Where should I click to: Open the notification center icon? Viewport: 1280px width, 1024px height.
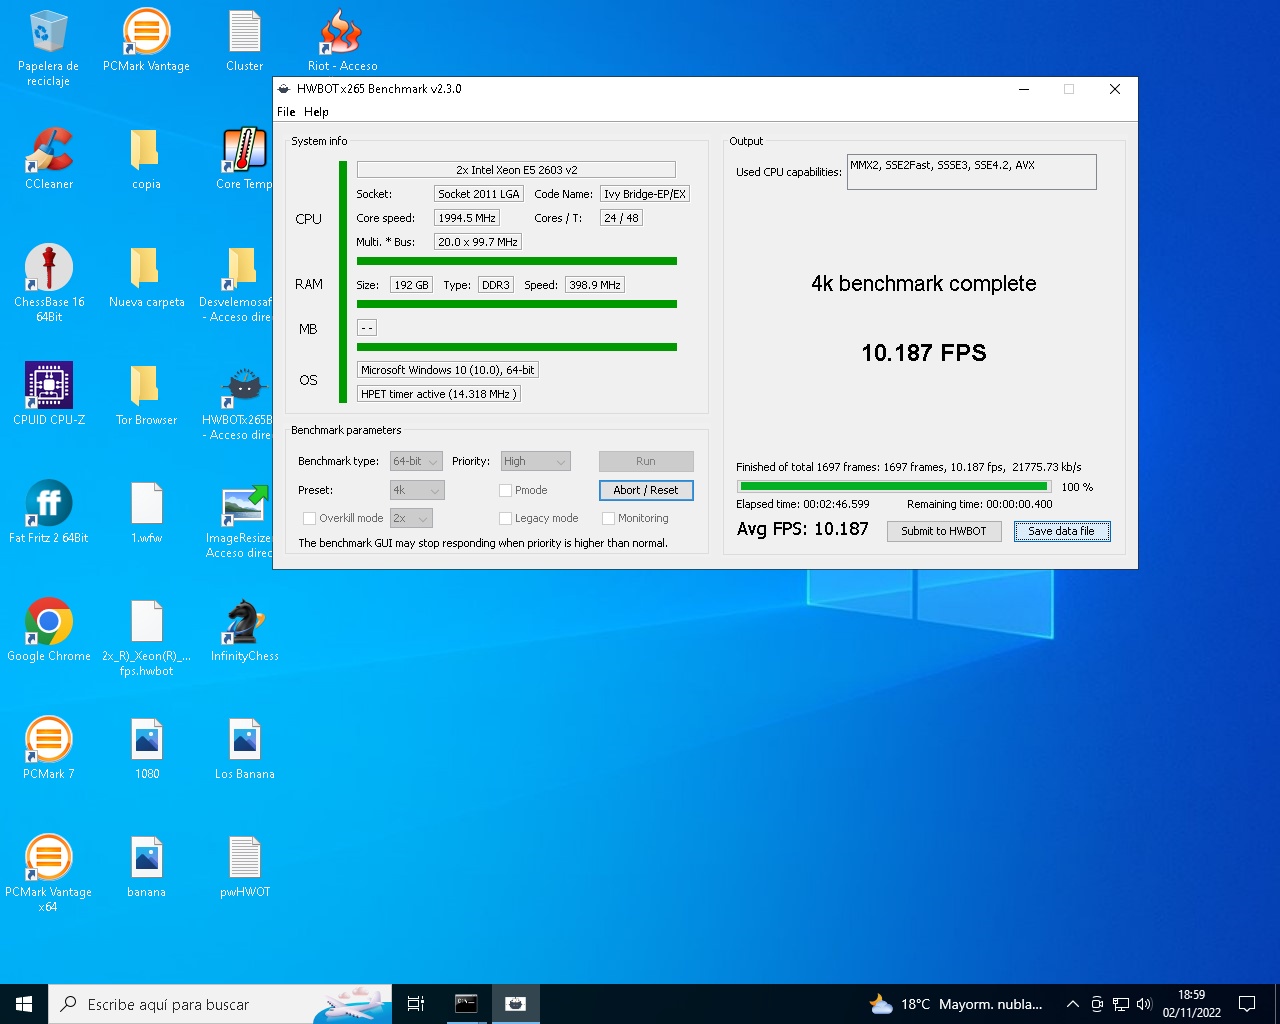1247,1004
